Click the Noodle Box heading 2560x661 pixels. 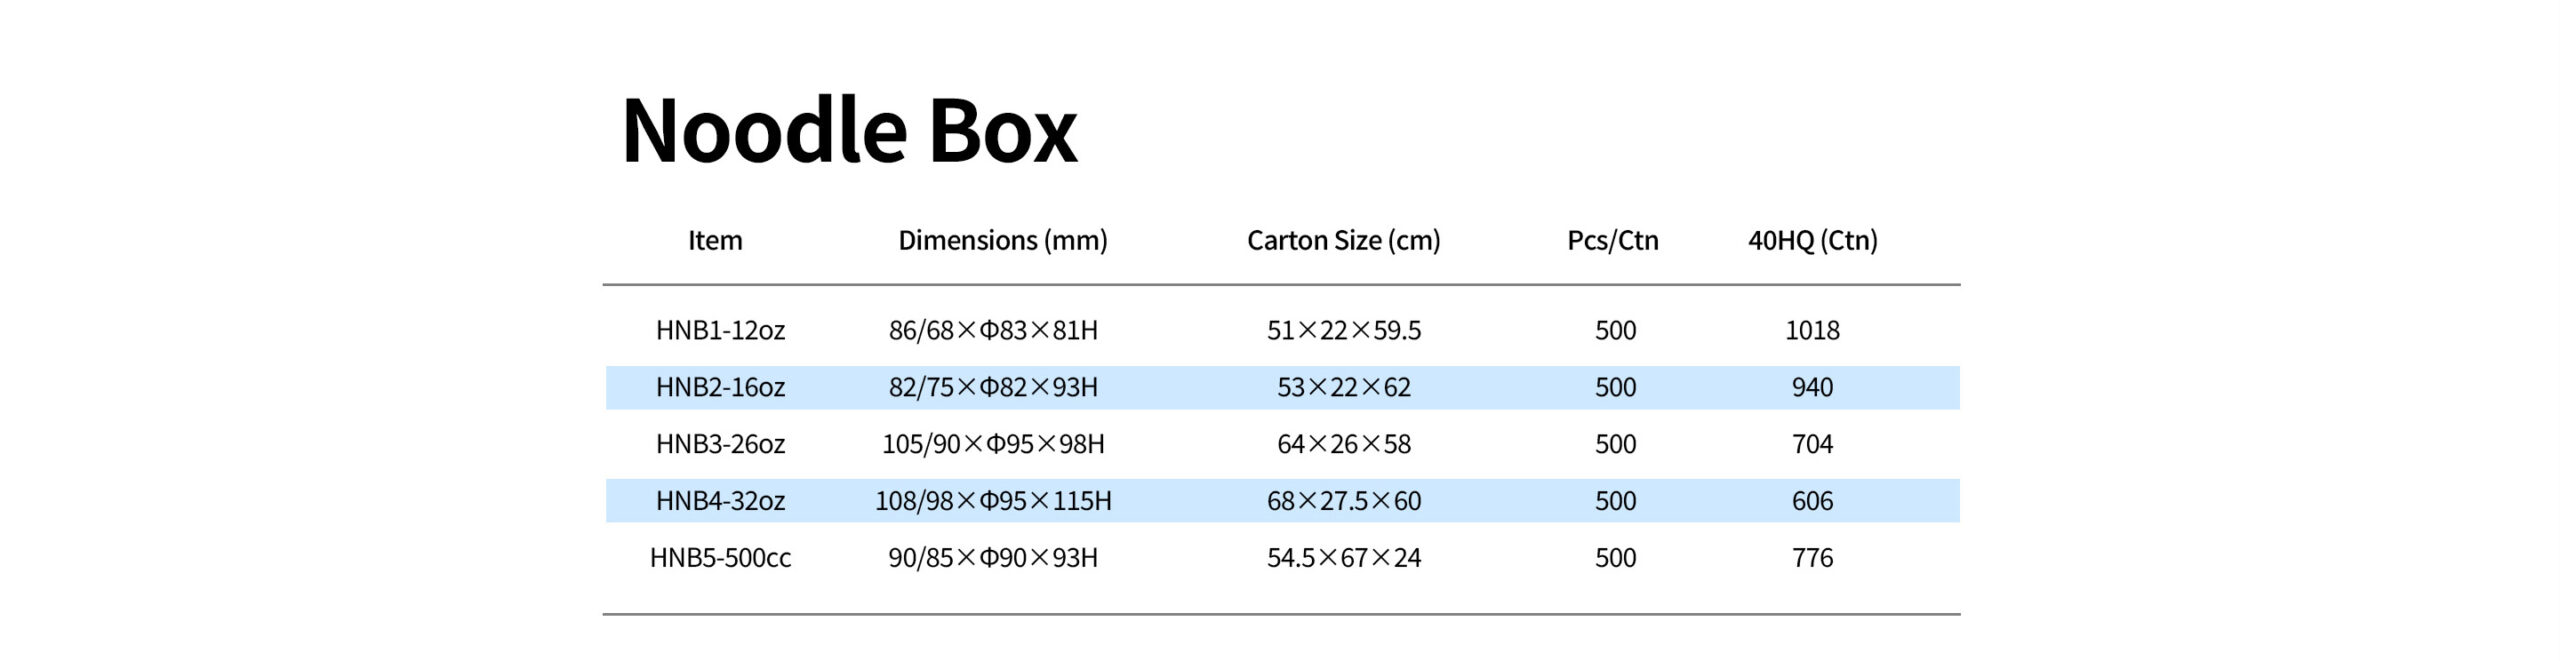point(849,130)
